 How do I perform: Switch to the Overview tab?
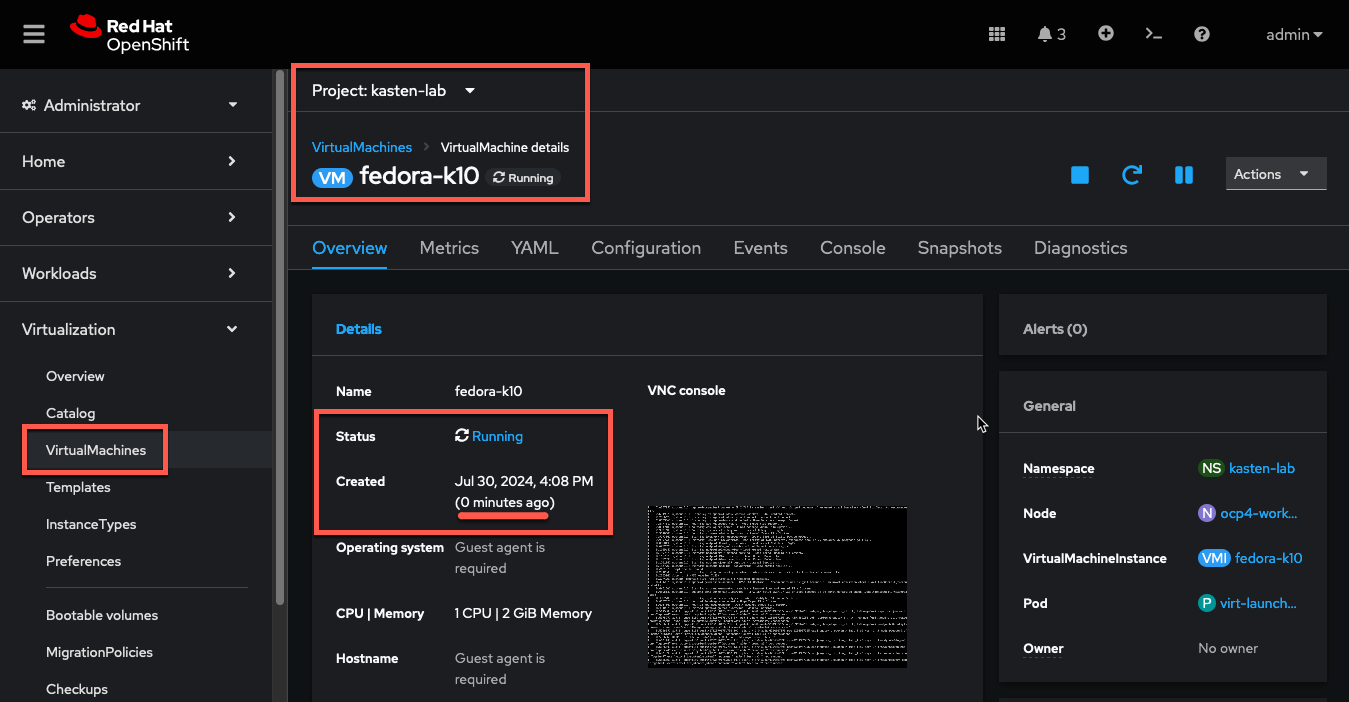coord(350,248)
